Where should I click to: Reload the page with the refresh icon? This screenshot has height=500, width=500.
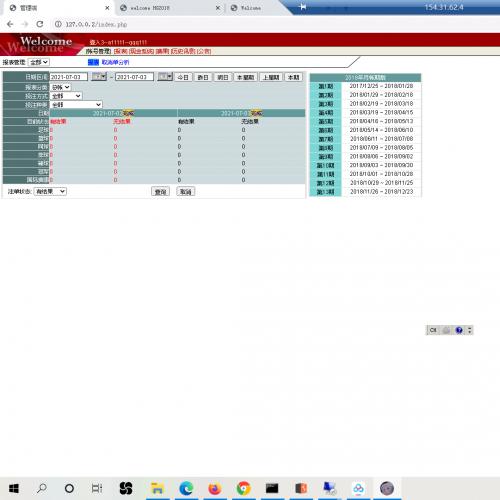point(40,24)
